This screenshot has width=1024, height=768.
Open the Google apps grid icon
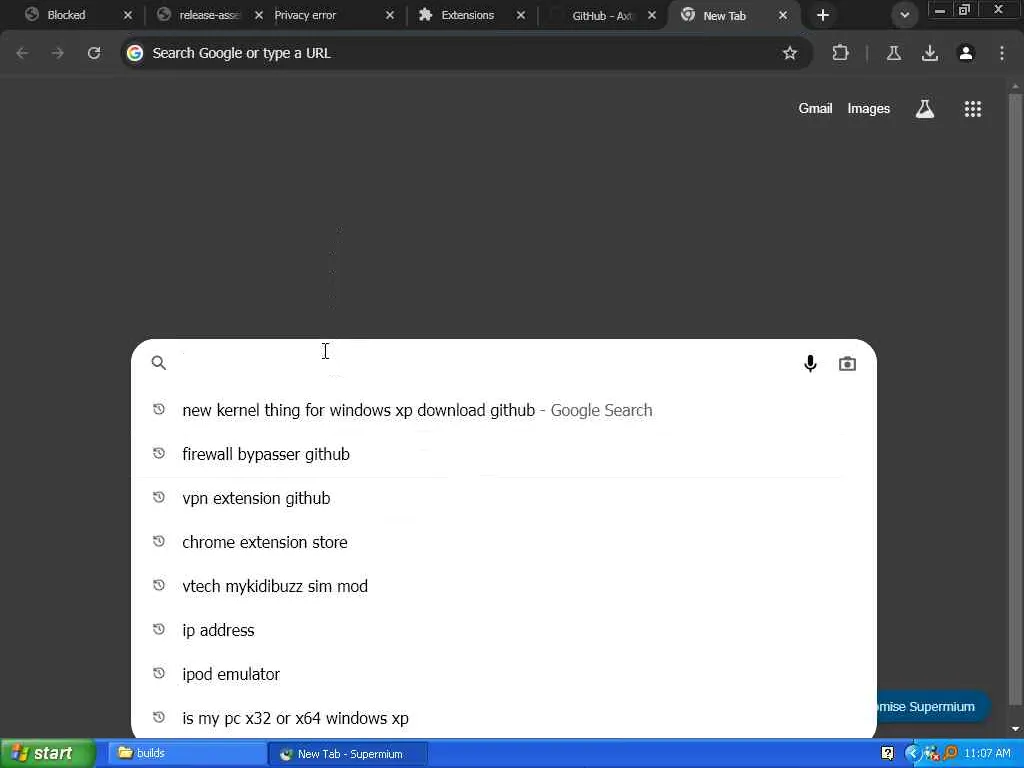tap(973, 109)
